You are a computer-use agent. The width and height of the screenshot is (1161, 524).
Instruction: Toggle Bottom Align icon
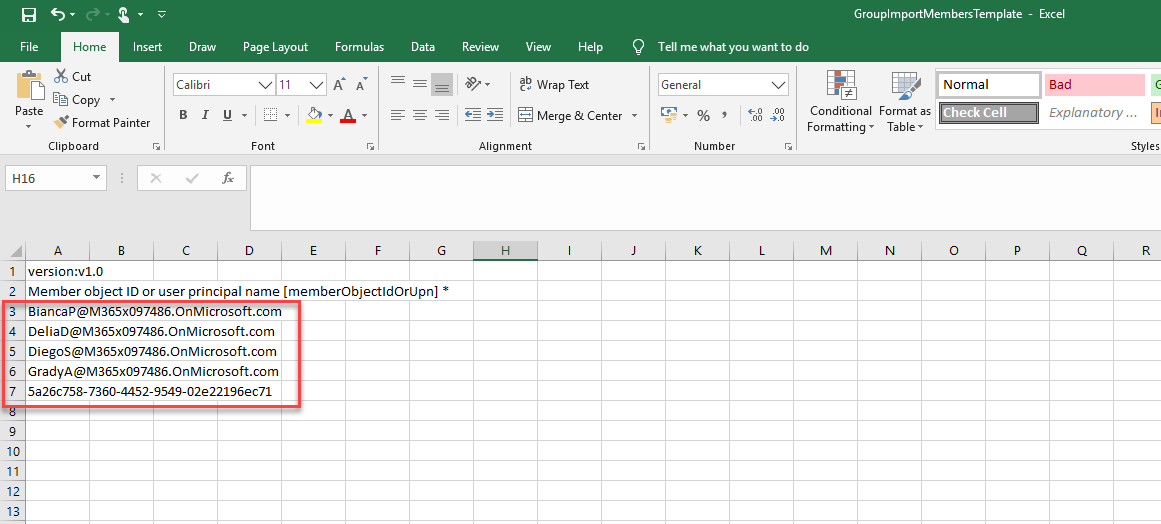coord(442,84)
